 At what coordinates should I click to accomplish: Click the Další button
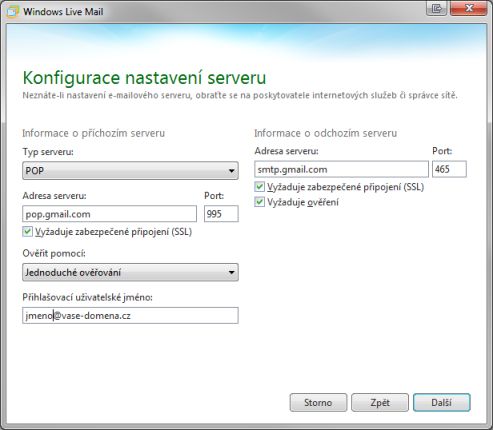tap(442, 403)
